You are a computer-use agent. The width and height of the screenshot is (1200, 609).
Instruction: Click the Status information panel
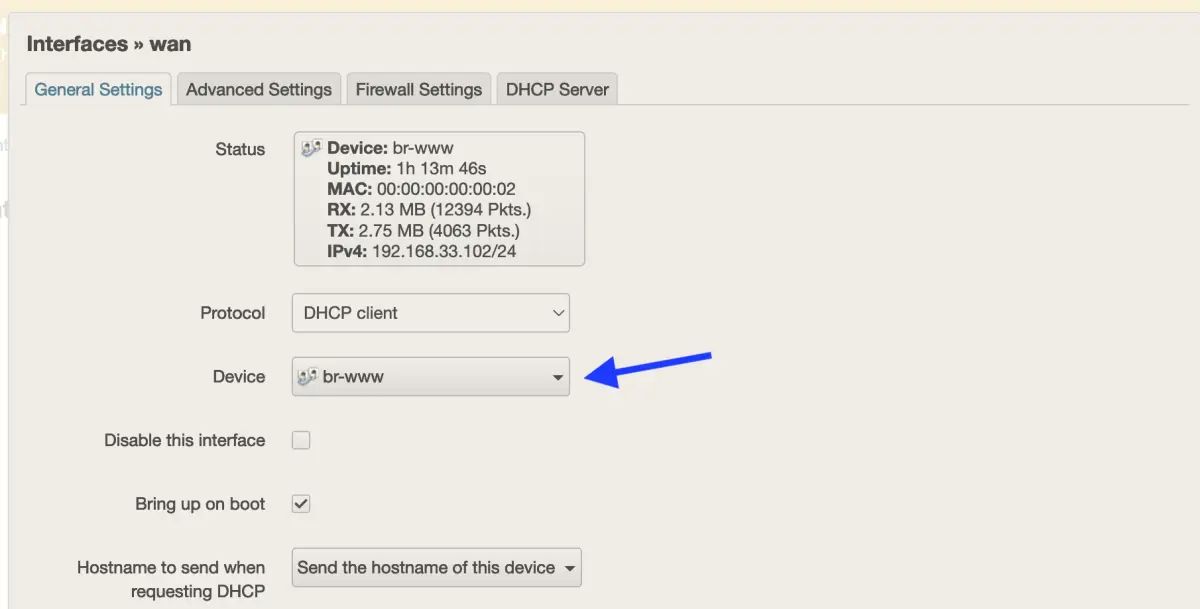(438, 197)
